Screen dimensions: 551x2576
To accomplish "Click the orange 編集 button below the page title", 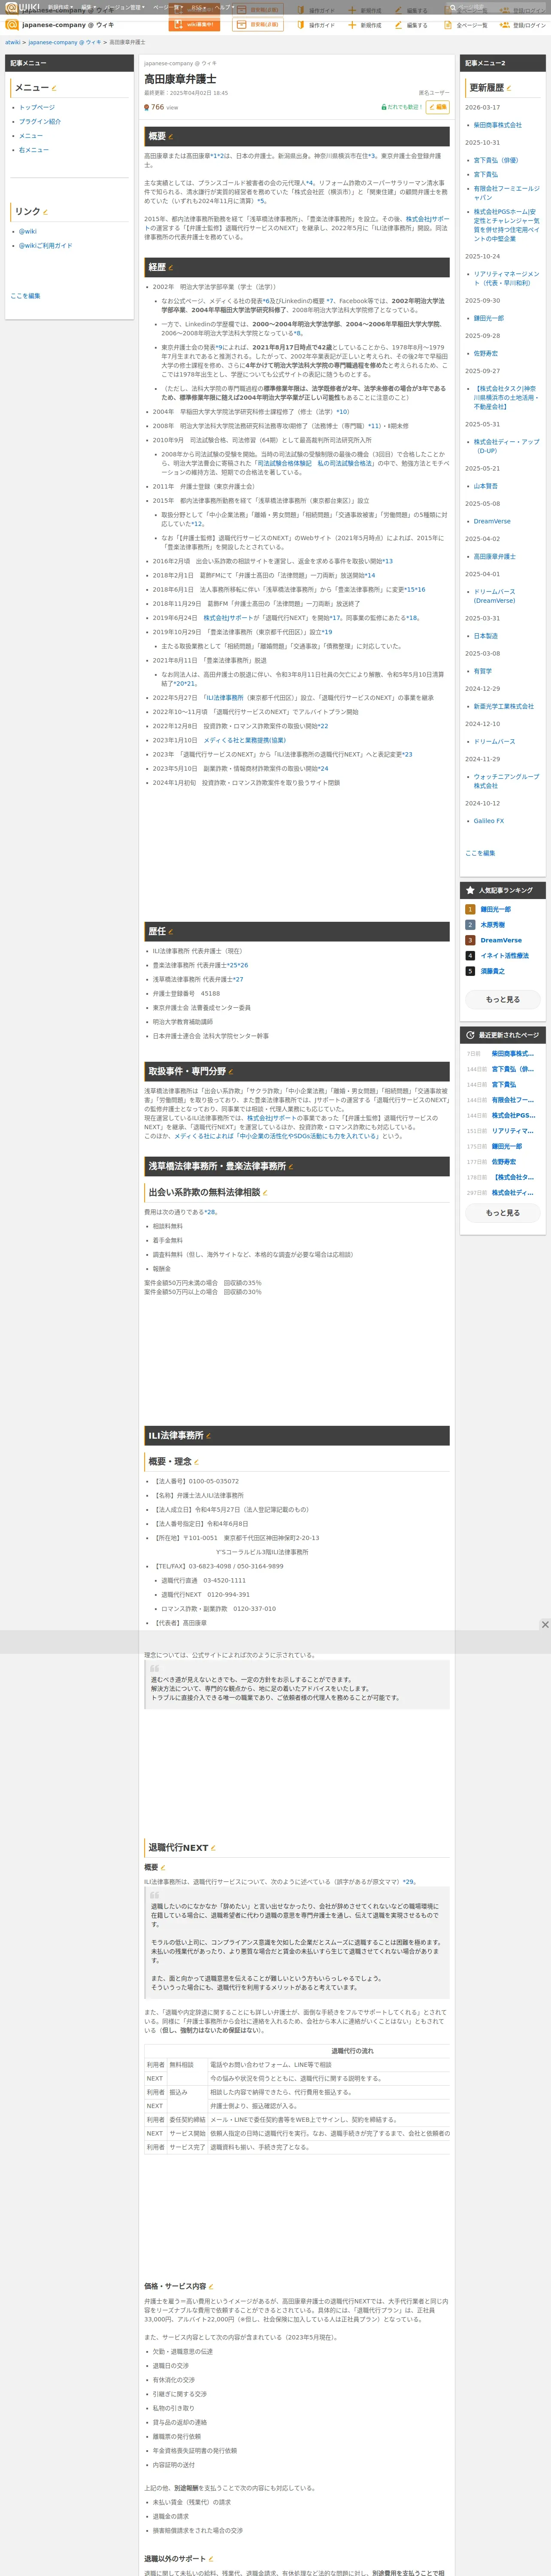I will pos(437,107).
